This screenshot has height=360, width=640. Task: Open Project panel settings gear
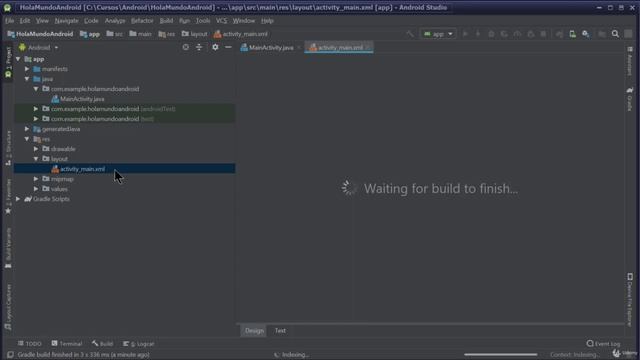(x=215, y=47)
